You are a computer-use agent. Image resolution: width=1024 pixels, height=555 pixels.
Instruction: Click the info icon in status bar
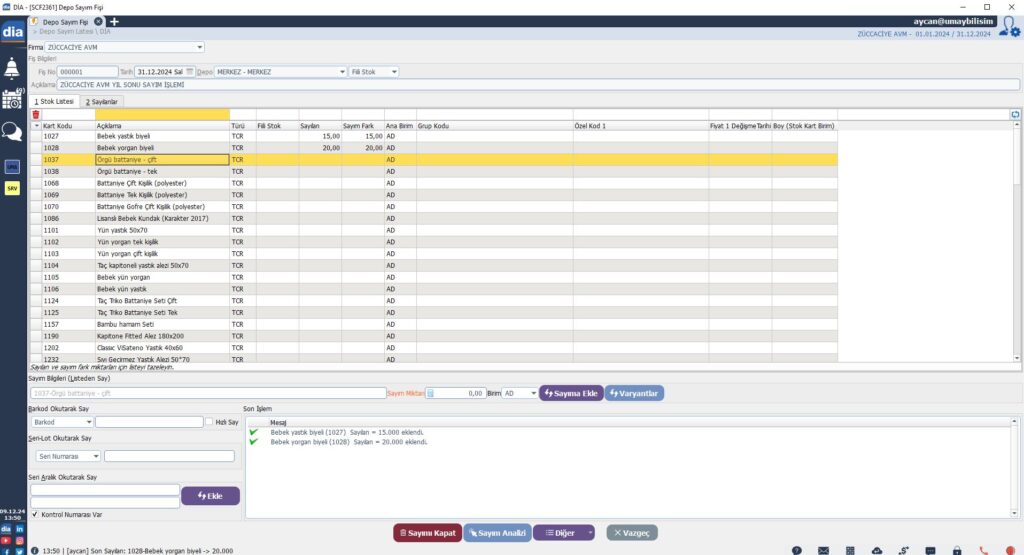35,550
